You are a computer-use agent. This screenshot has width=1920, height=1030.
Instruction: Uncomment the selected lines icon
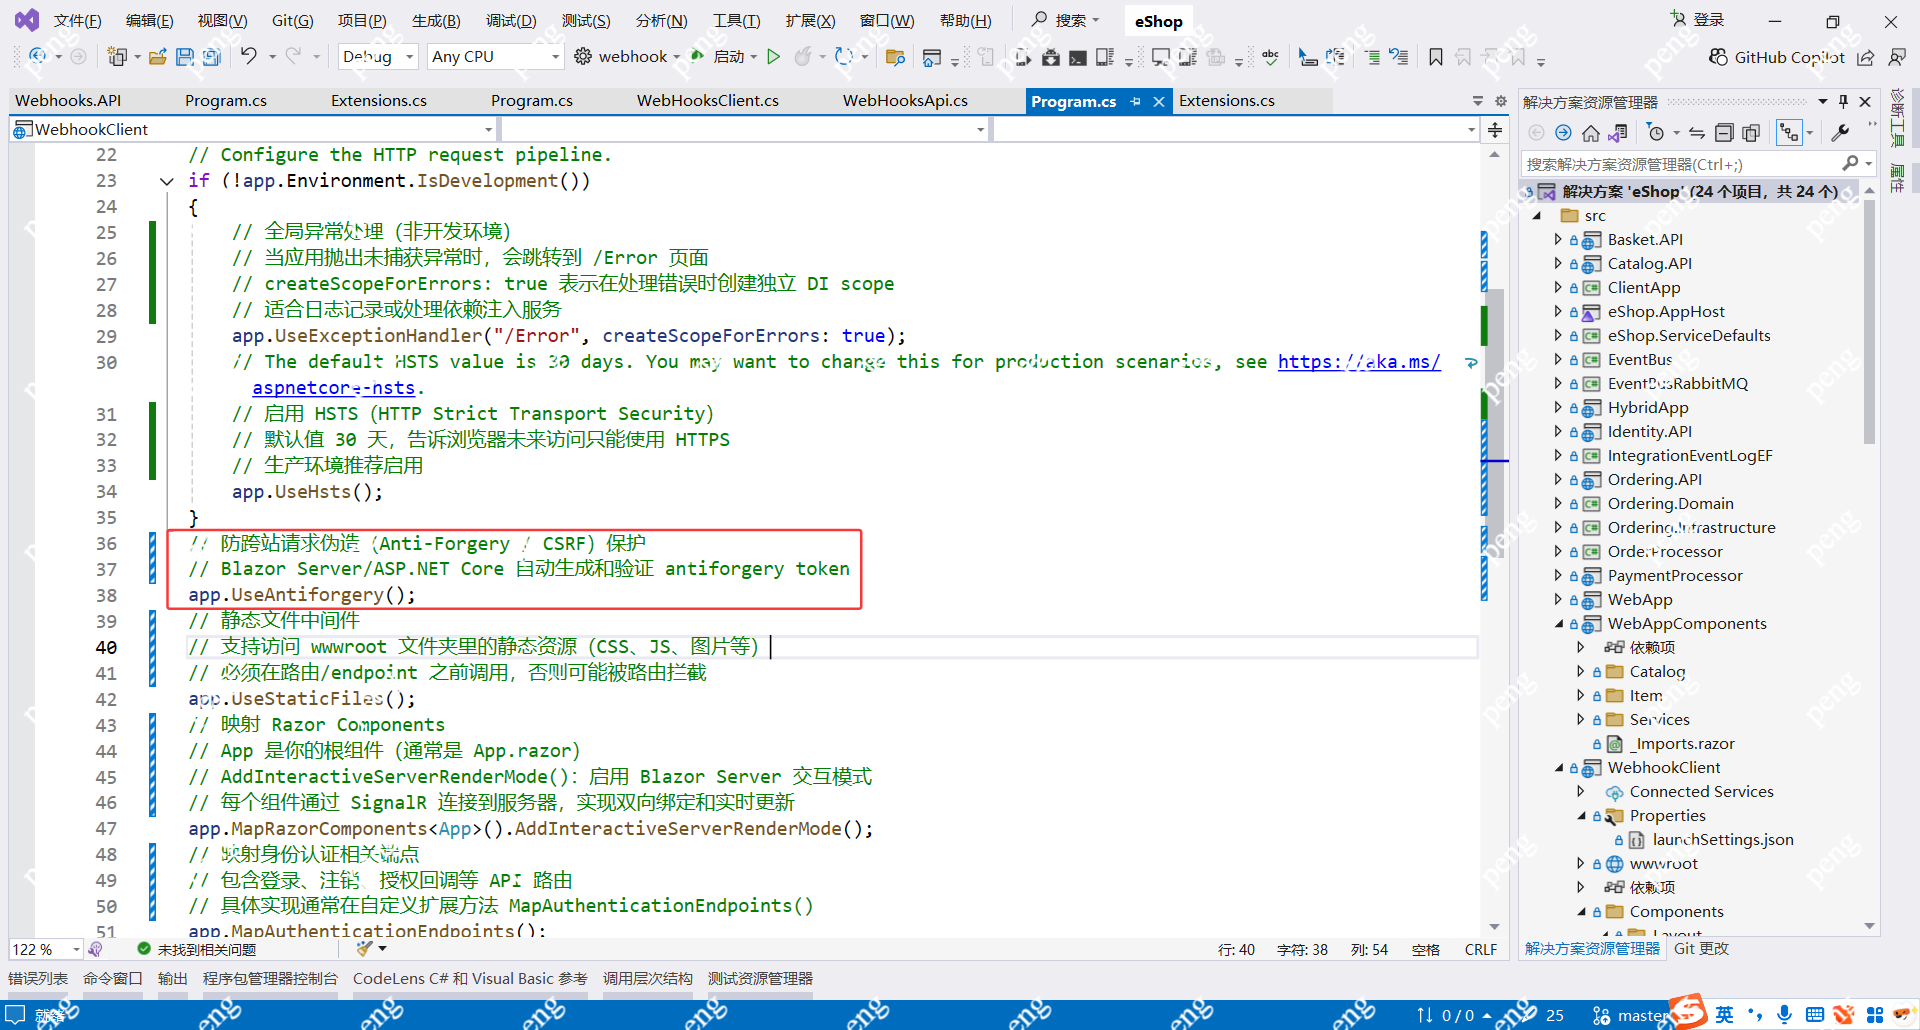(x=1399, y=57)
